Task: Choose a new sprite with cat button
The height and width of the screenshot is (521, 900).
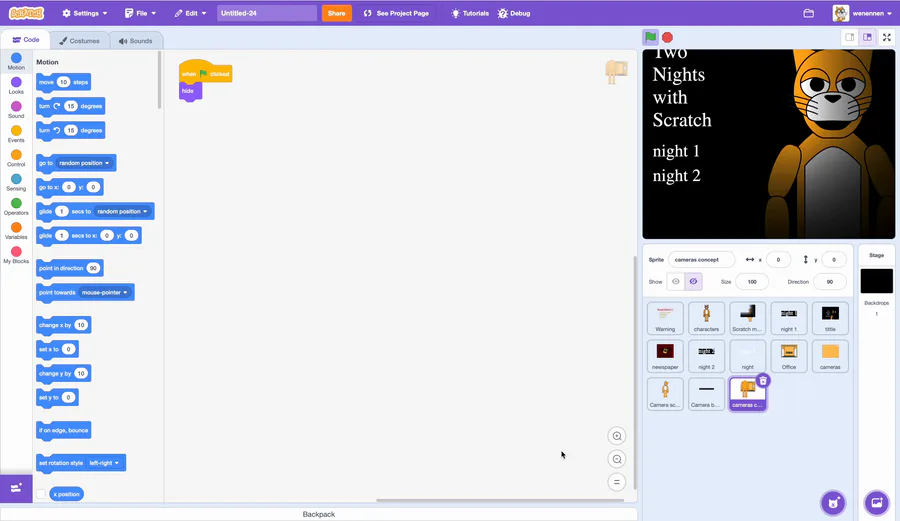Action: pyautogui.click(x=833, y=503)
